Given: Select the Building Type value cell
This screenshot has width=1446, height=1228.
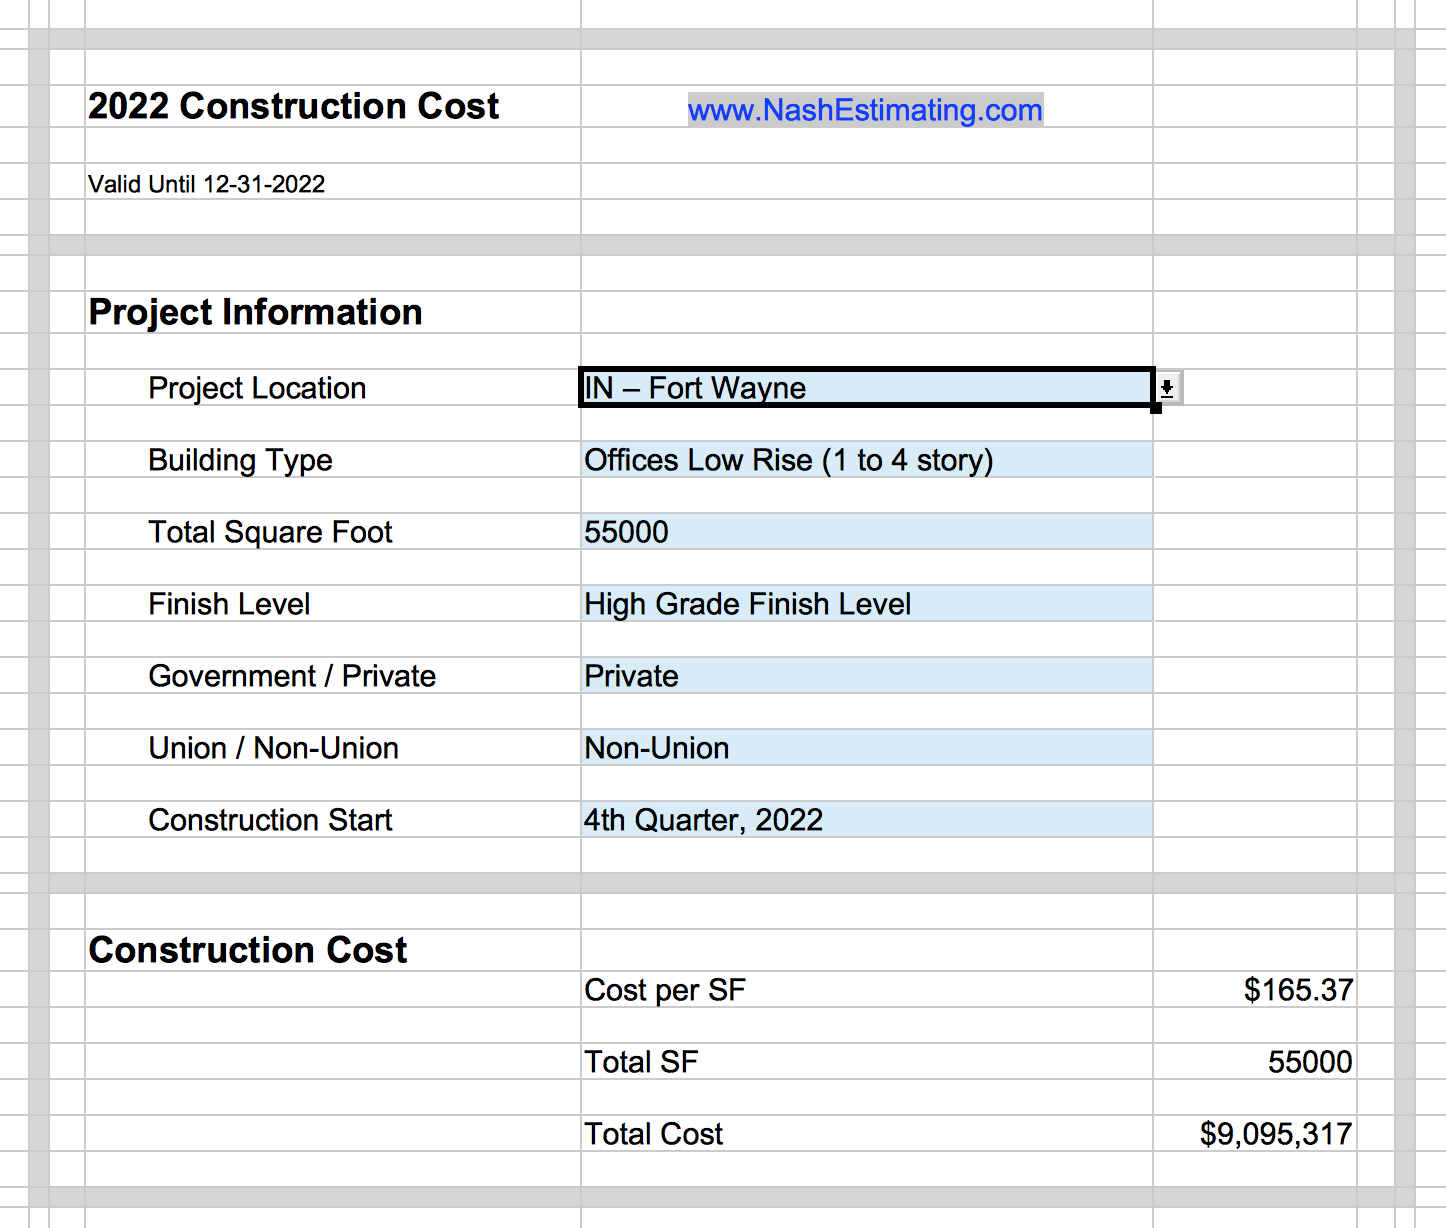Looking at the screenshot, I should [866, 460].
